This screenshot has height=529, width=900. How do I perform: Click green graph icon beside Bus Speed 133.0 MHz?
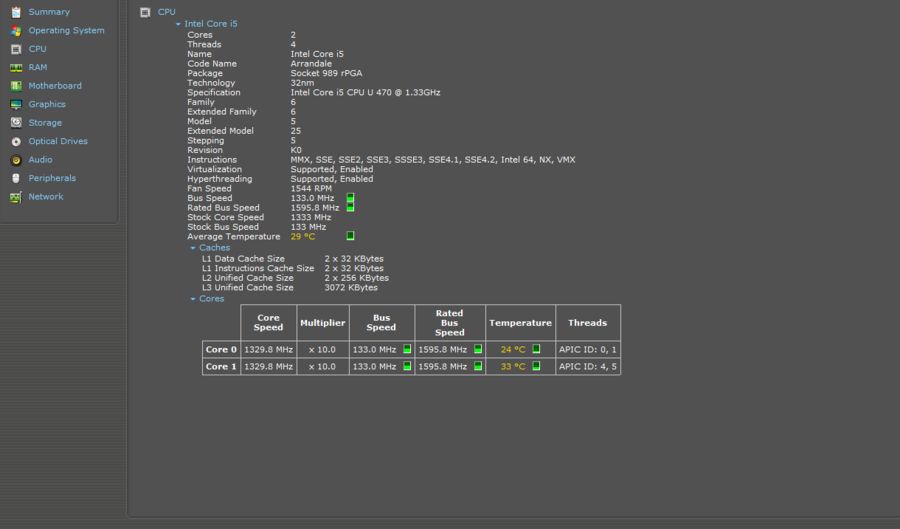350,198
